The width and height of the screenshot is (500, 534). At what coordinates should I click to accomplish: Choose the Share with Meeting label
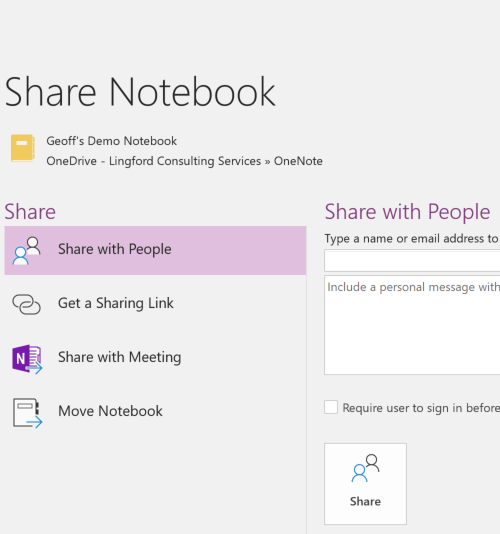120,357
